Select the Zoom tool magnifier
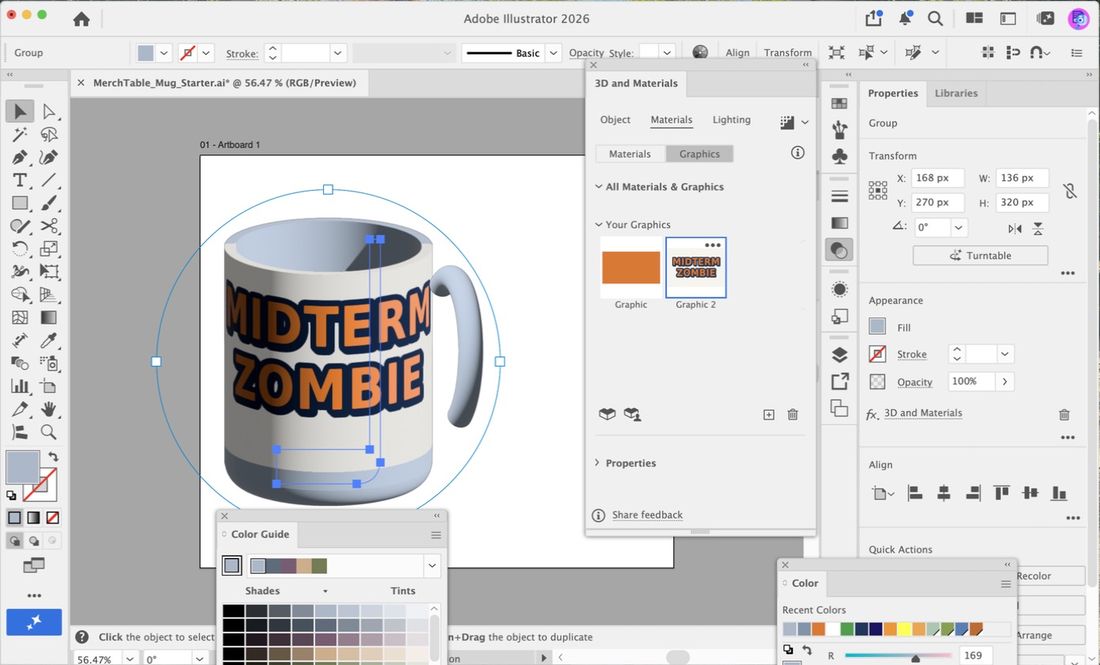1100x665 pixels. (48, 431)
